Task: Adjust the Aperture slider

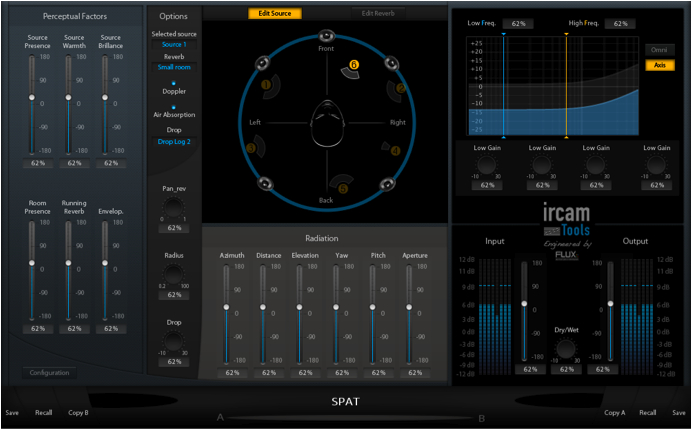Action: coord(410,314)
